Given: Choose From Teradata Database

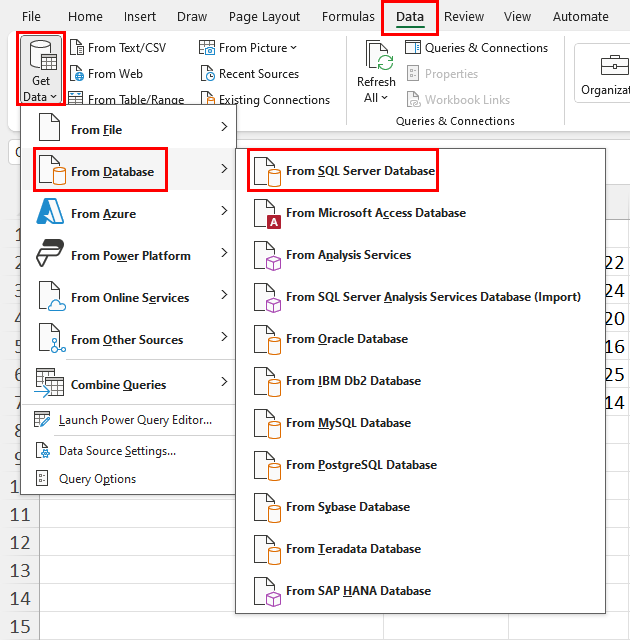Looking at the screenshot, I should [x=420, y=549].
